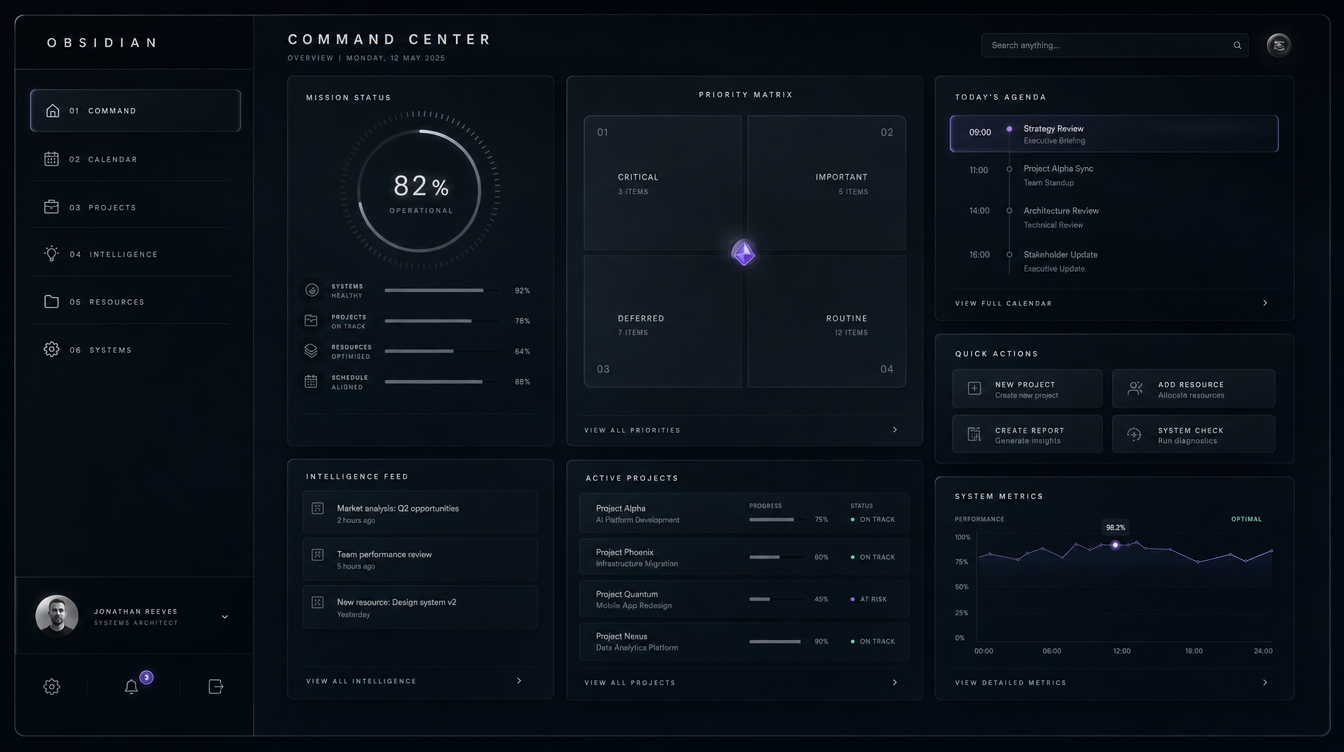Open the notifications bell icon
The height and width of the screenshot is (752, 1344).
click(x=131, y=686)
